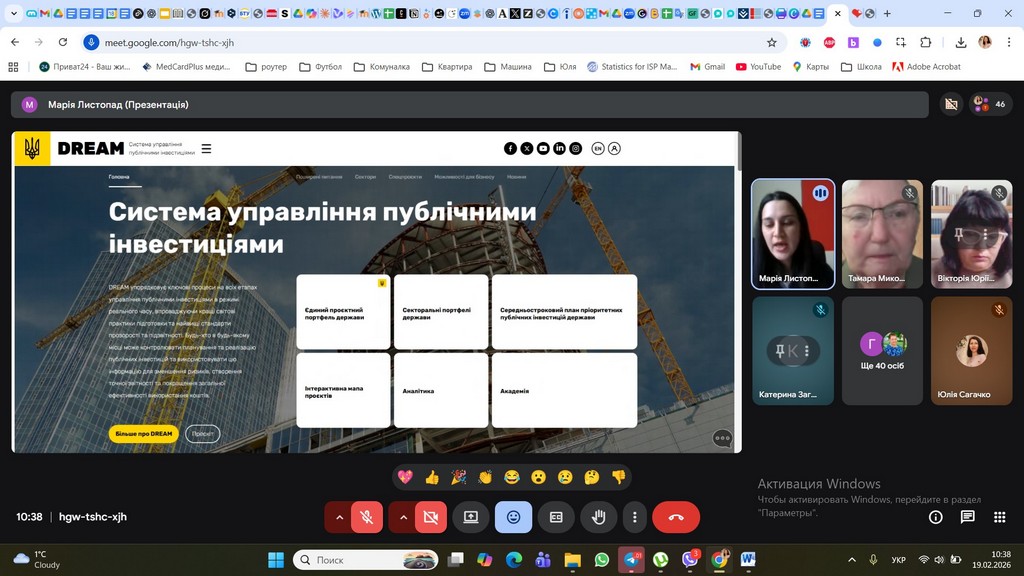Show the 46 participants list
Image resolution: width=1024 pixels, height=576 pixels.
pyautogui.click(x=989, y=104)
